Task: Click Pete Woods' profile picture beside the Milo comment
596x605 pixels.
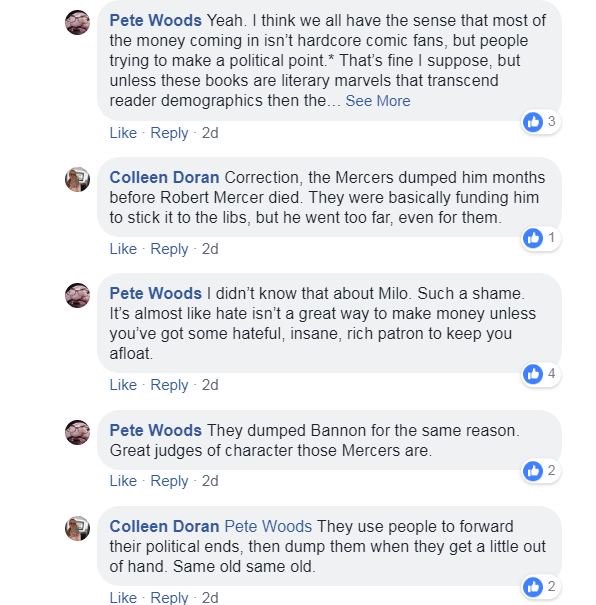Action: [78, 296]
